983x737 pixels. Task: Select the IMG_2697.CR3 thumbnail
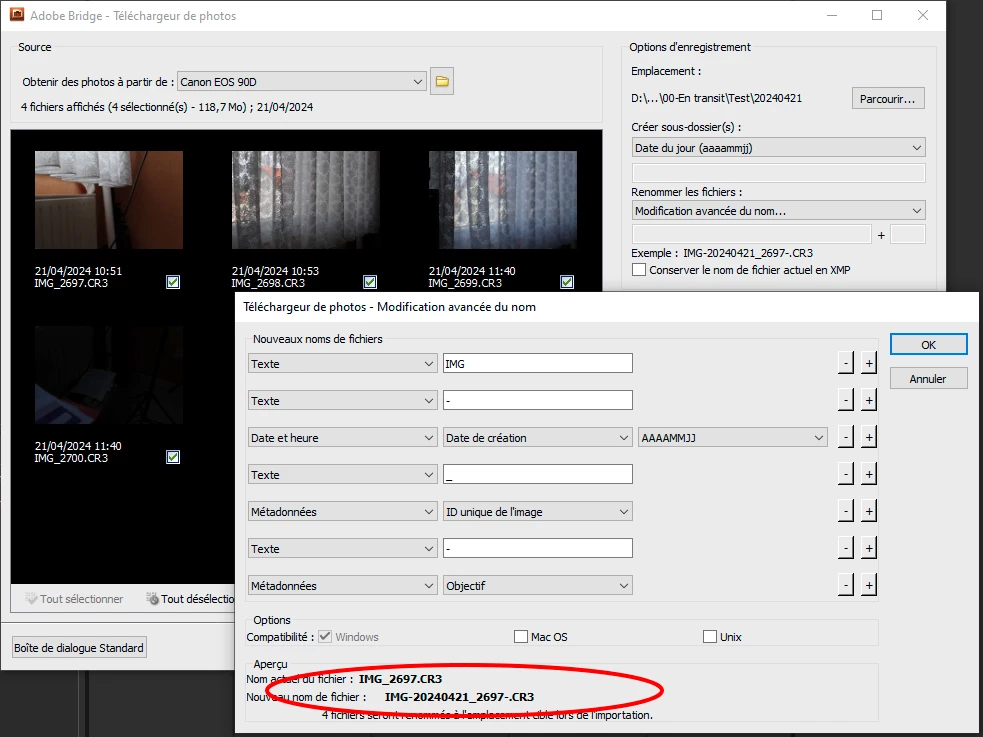point(109,200)
